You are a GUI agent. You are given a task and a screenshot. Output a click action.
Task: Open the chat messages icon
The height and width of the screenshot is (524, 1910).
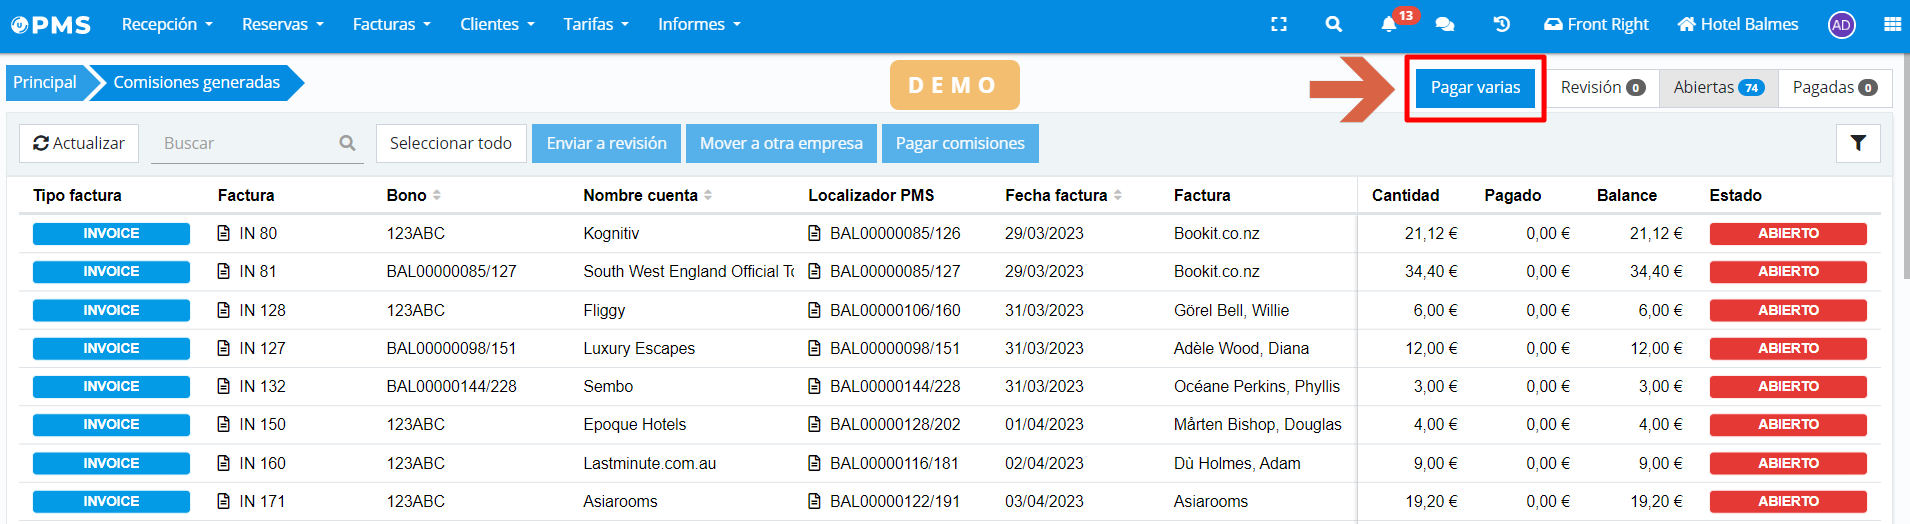coord(1444,24)
